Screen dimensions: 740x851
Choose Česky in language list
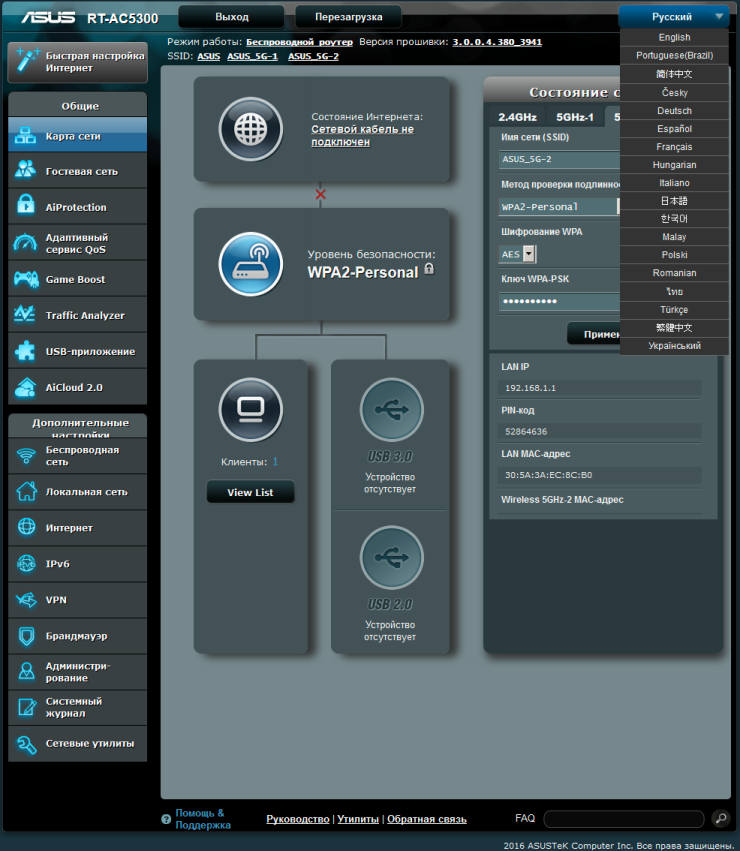tap(674, 92)
